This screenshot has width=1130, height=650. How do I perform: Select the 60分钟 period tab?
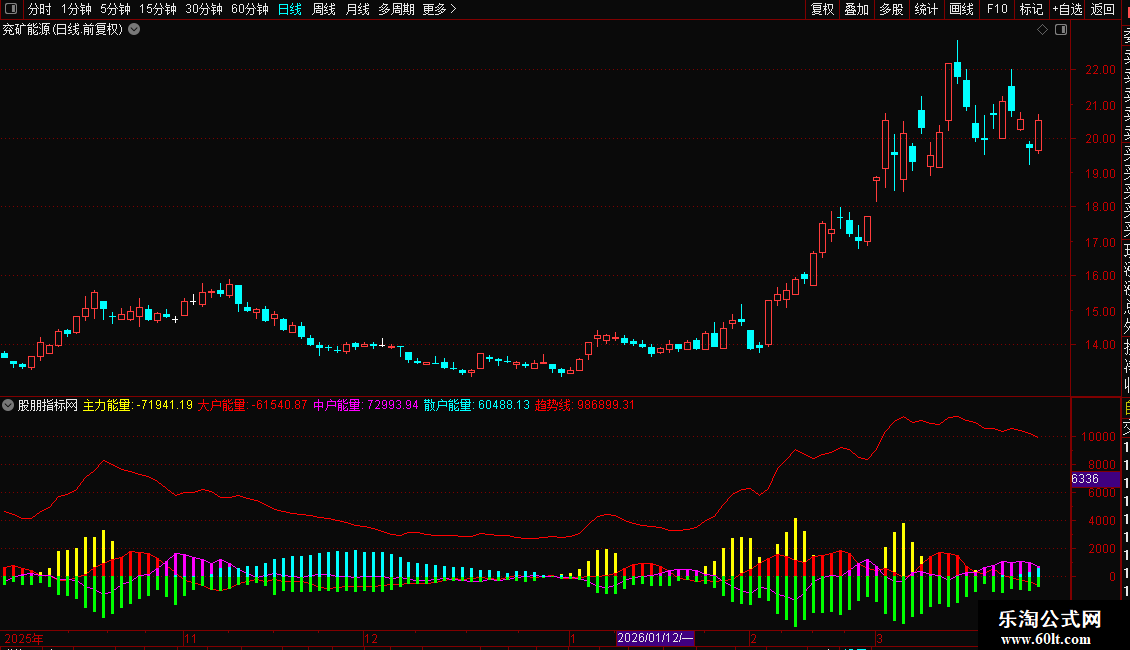tap(250, 9)
